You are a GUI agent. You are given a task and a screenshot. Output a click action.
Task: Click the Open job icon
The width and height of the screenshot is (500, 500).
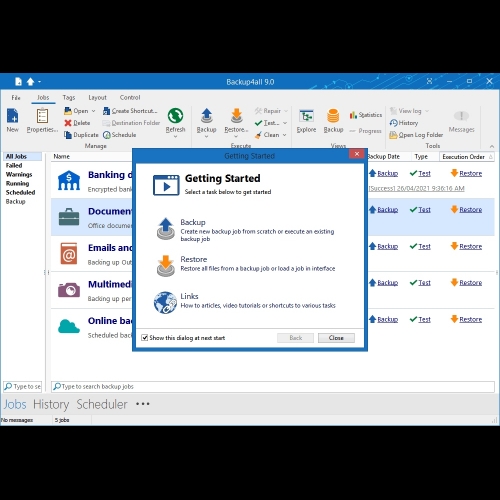(68, 111)
